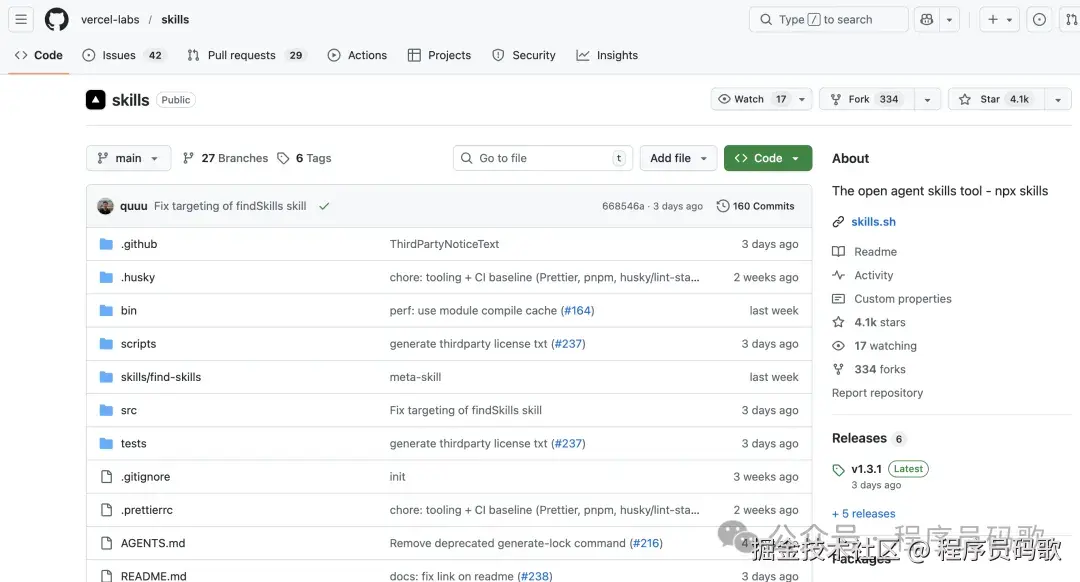Viewport: 1080px width, 582px height.
Task: Open the src folder
Action: tap(129, 410)
